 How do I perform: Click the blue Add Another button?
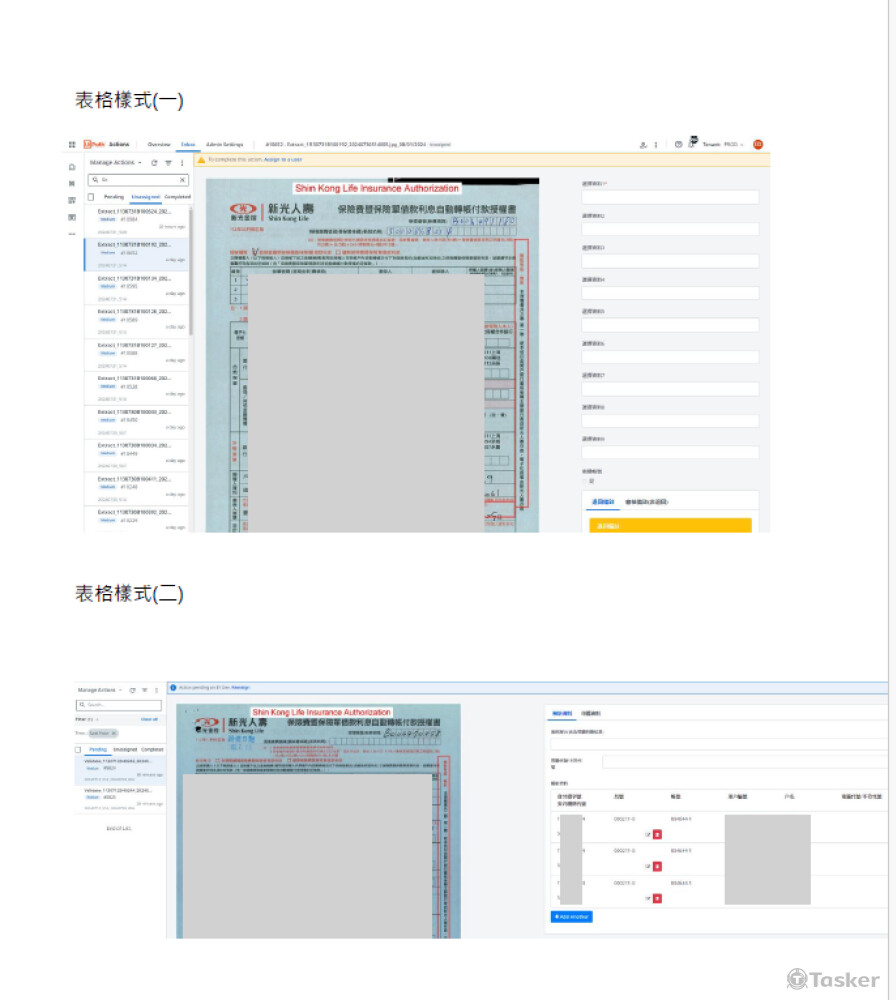click(x=572, y=916)
